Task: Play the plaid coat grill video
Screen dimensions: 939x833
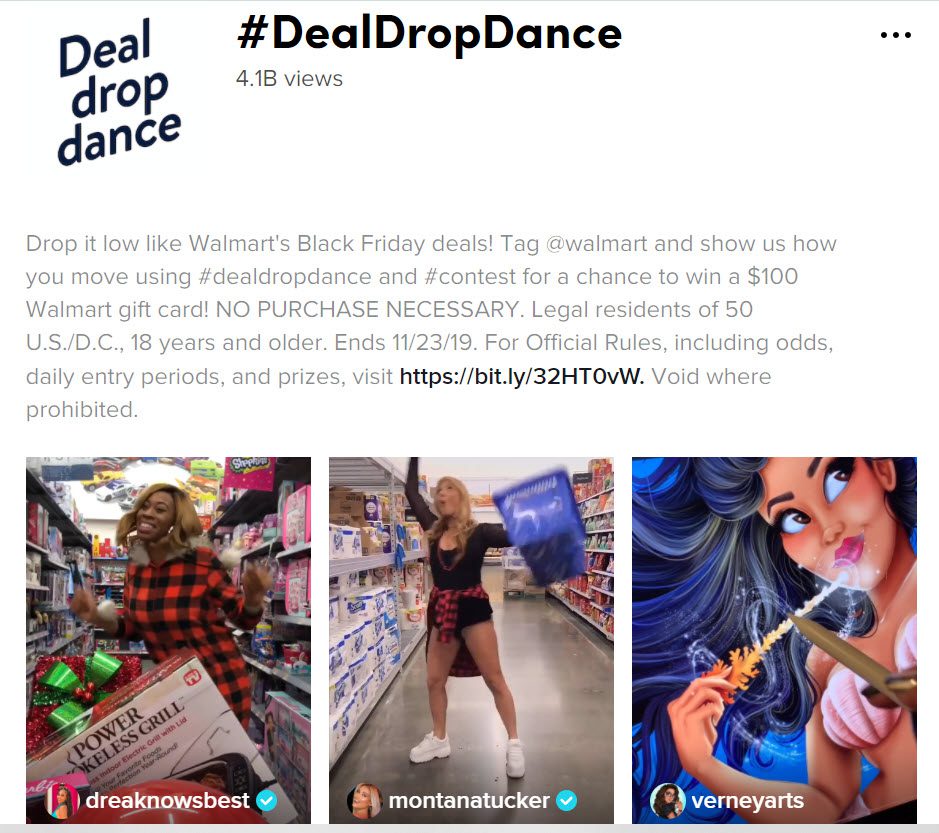Action: tap(168, 640)
